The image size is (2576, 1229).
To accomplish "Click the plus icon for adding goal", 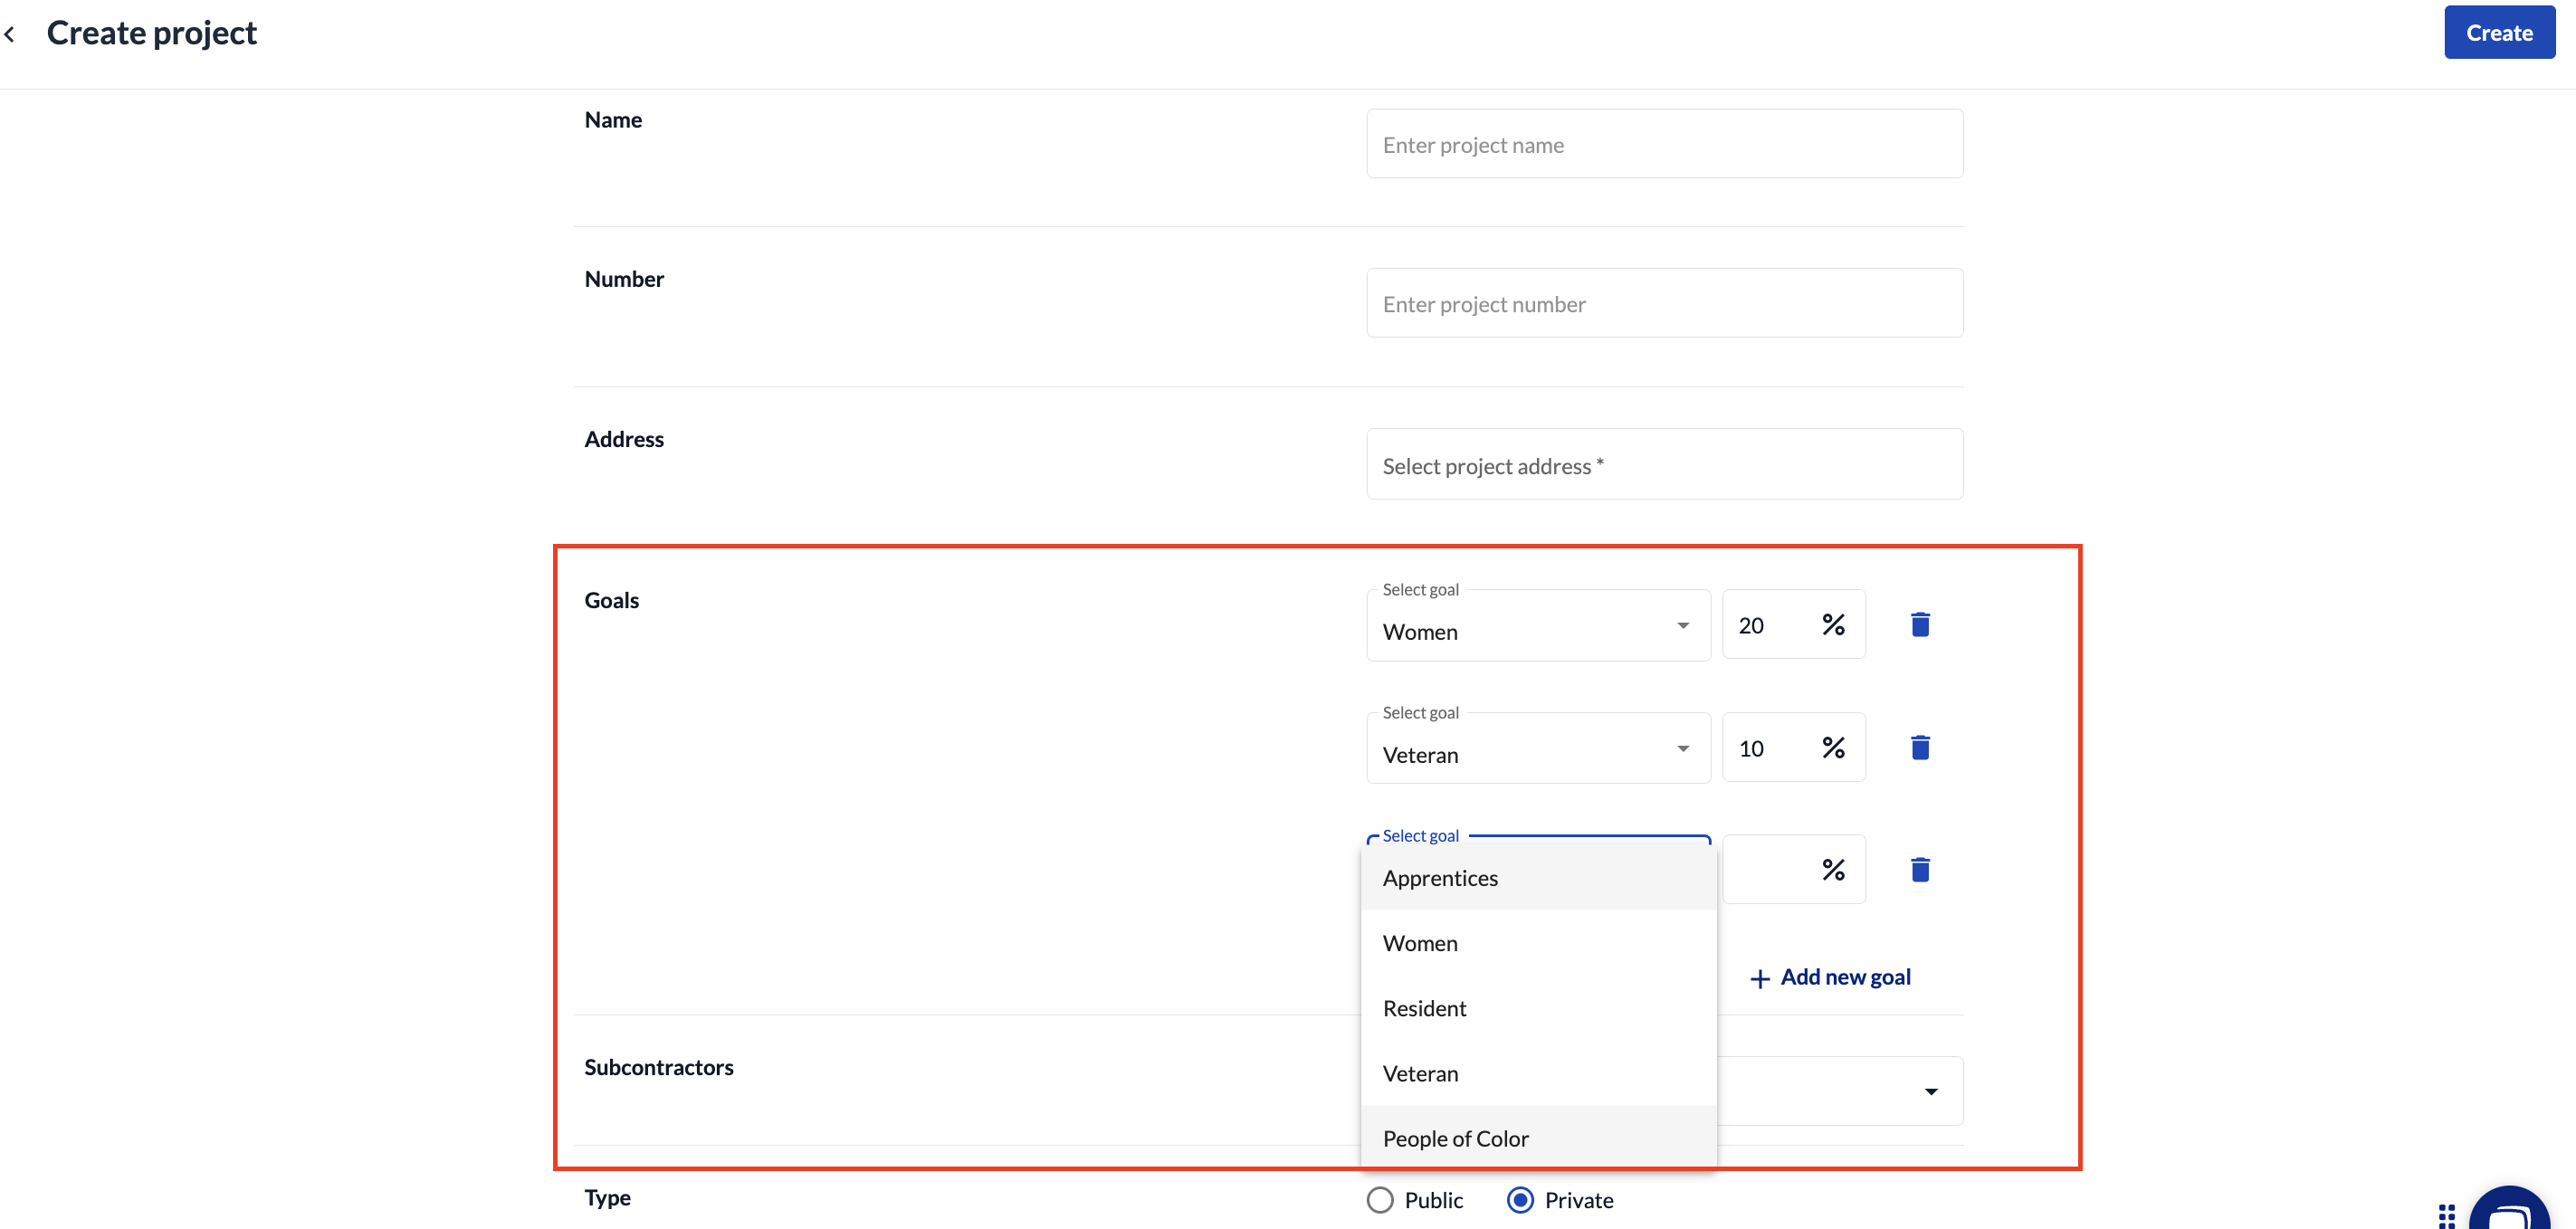I will 1759,978.
